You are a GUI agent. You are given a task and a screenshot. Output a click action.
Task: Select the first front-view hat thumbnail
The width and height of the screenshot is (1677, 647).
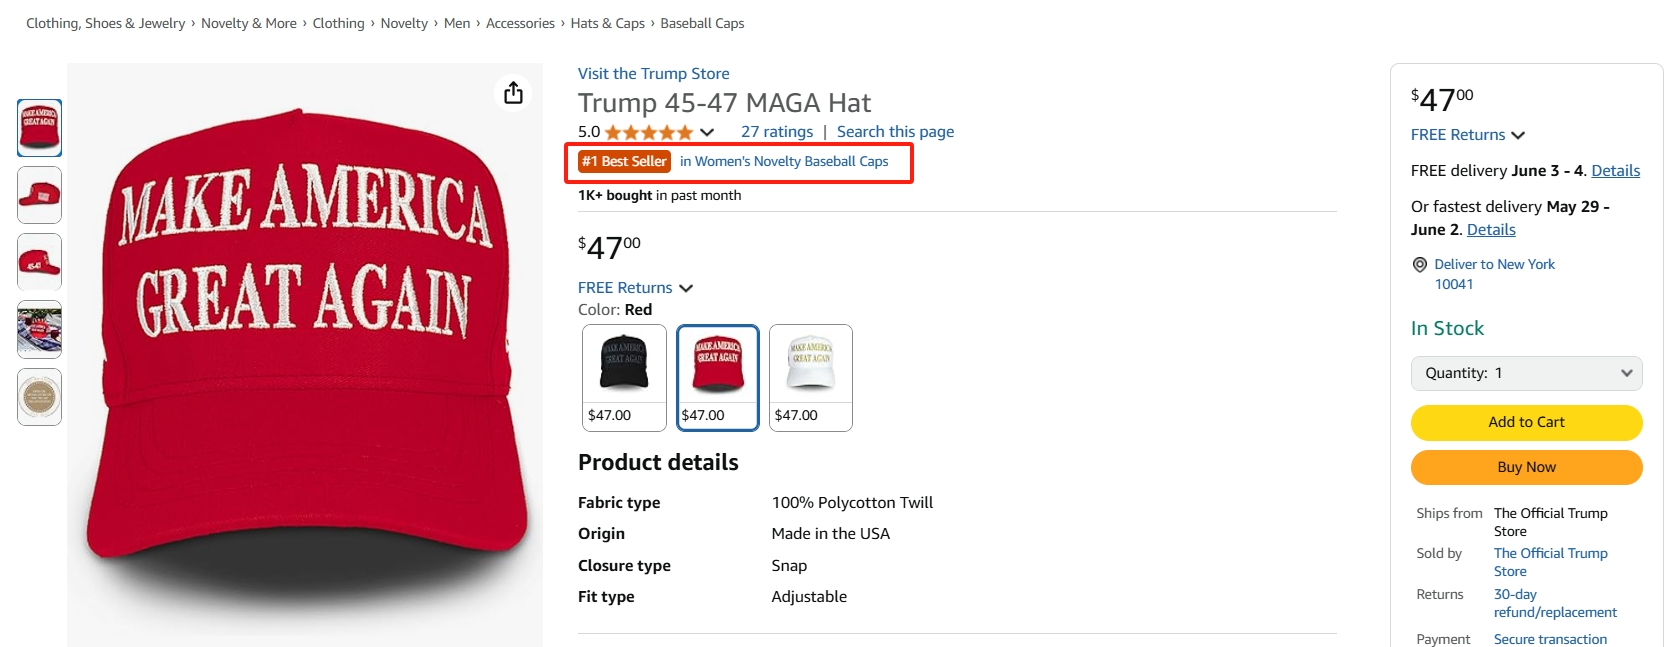pos(40,128)
